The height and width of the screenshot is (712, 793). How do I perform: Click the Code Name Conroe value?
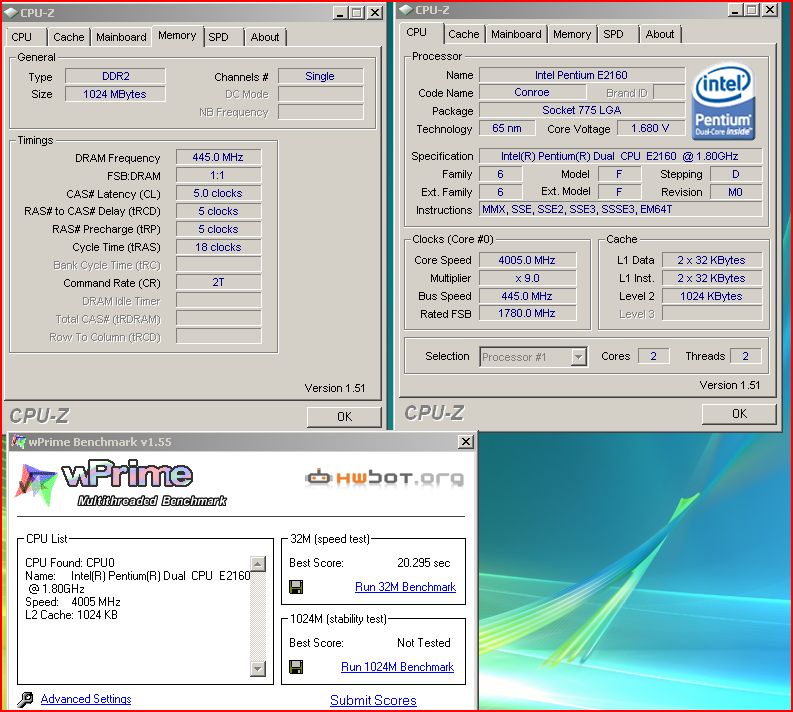pos(532,92)
